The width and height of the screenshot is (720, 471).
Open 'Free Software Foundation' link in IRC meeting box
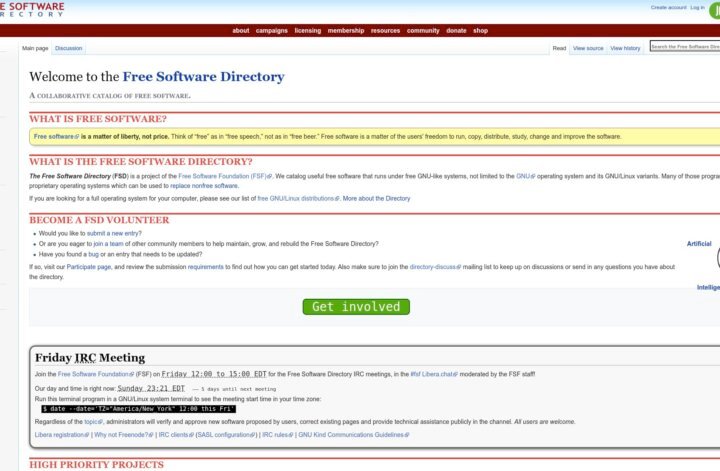point(96,374)
